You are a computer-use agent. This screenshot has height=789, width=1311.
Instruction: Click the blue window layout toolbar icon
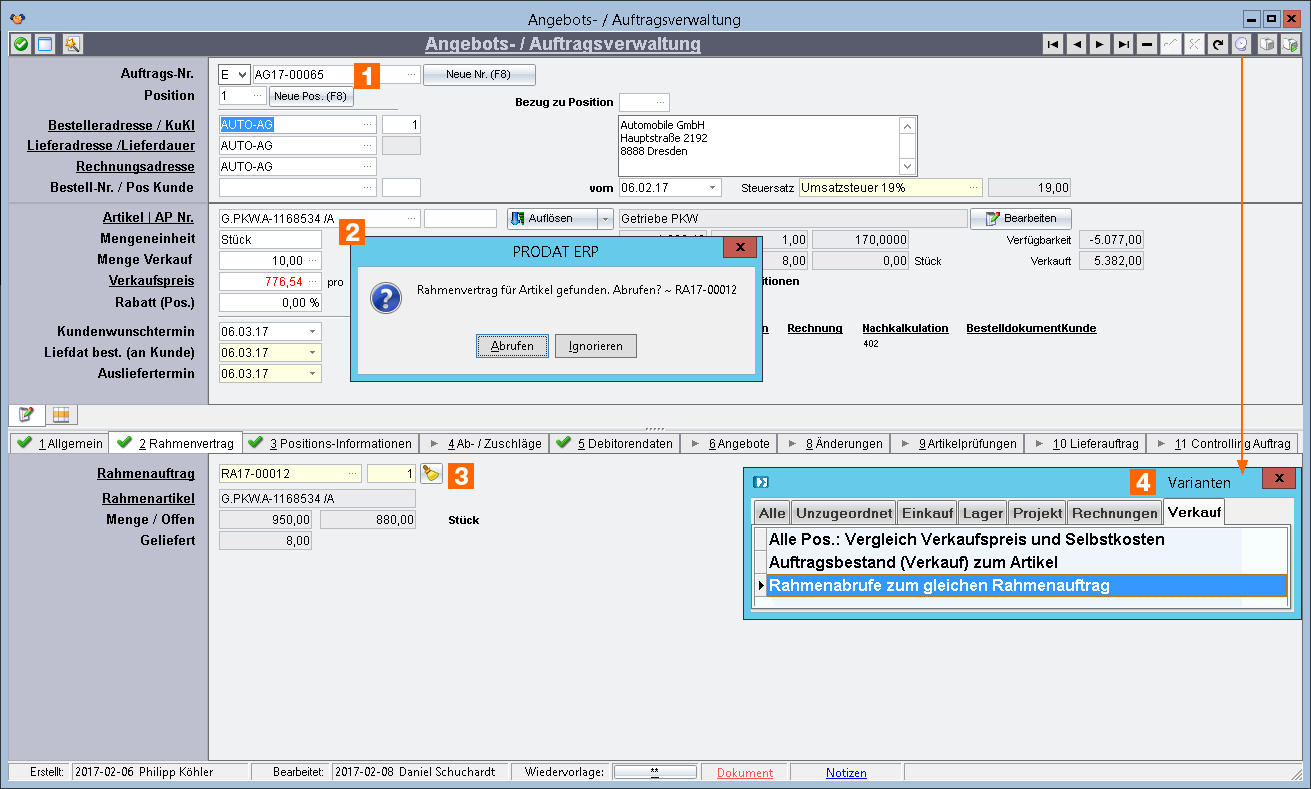[x=45, y=44]
